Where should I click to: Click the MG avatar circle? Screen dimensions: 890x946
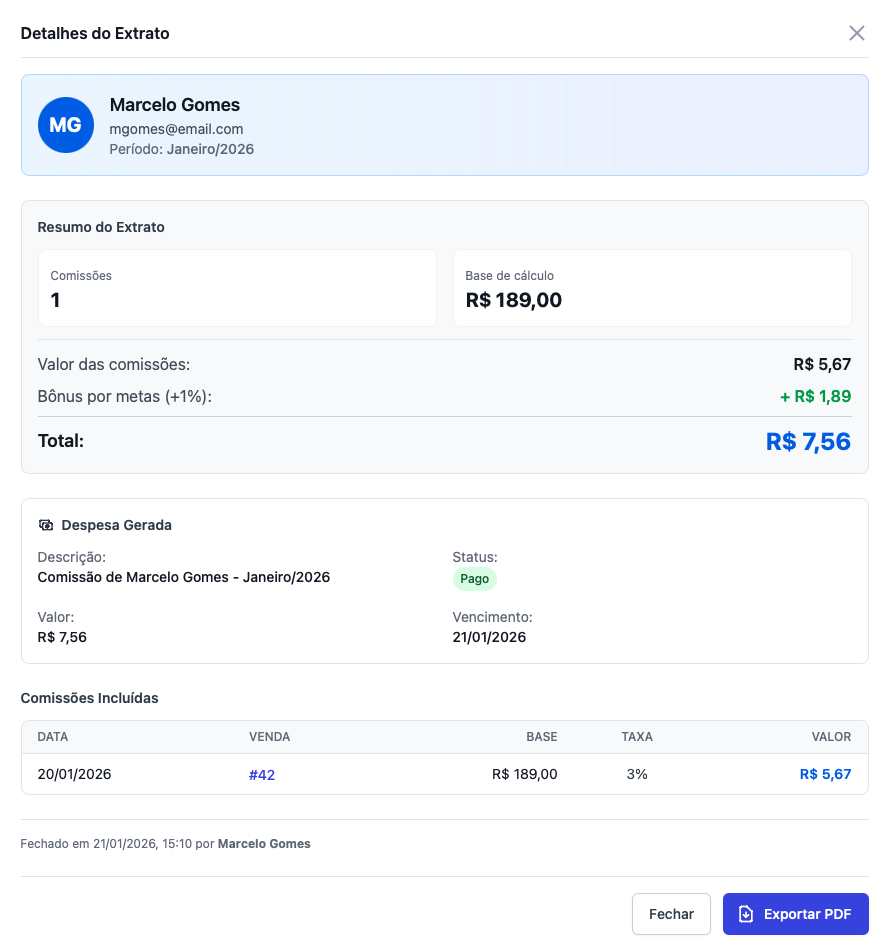click(65, 125)
